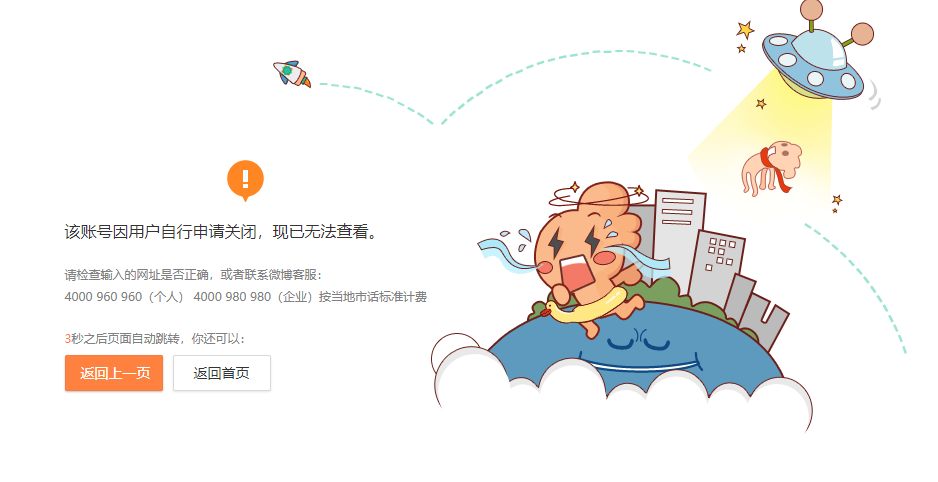Click the 4000 960 960 personal hotline number

point(103,297)
